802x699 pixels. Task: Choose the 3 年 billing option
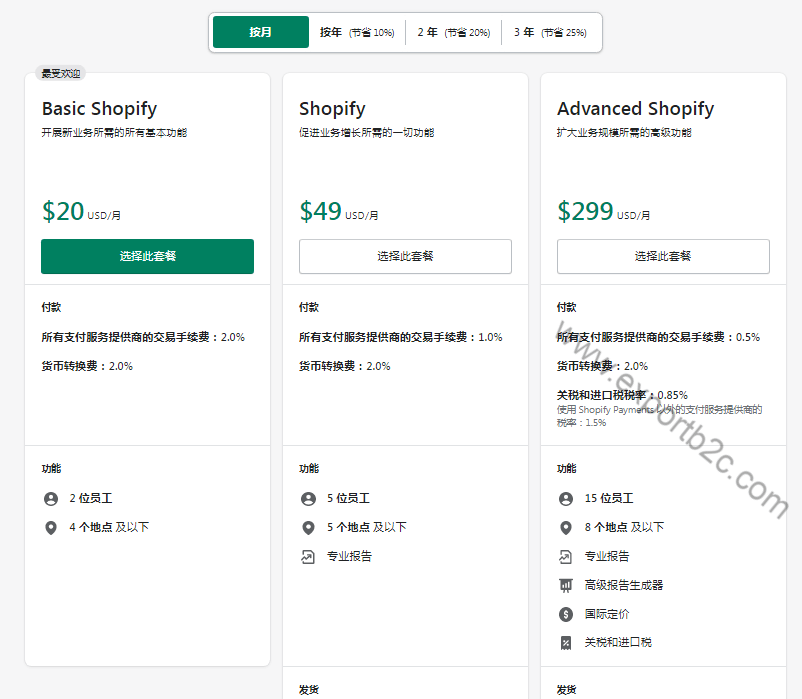tap(550, 32)
